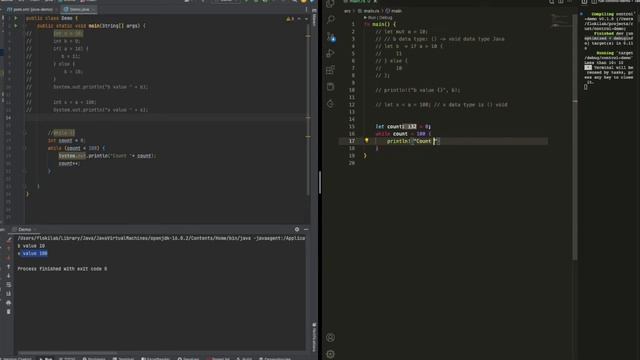Switch to pom.xml editor tab in IntelliJ

click(x=30, y=9)
